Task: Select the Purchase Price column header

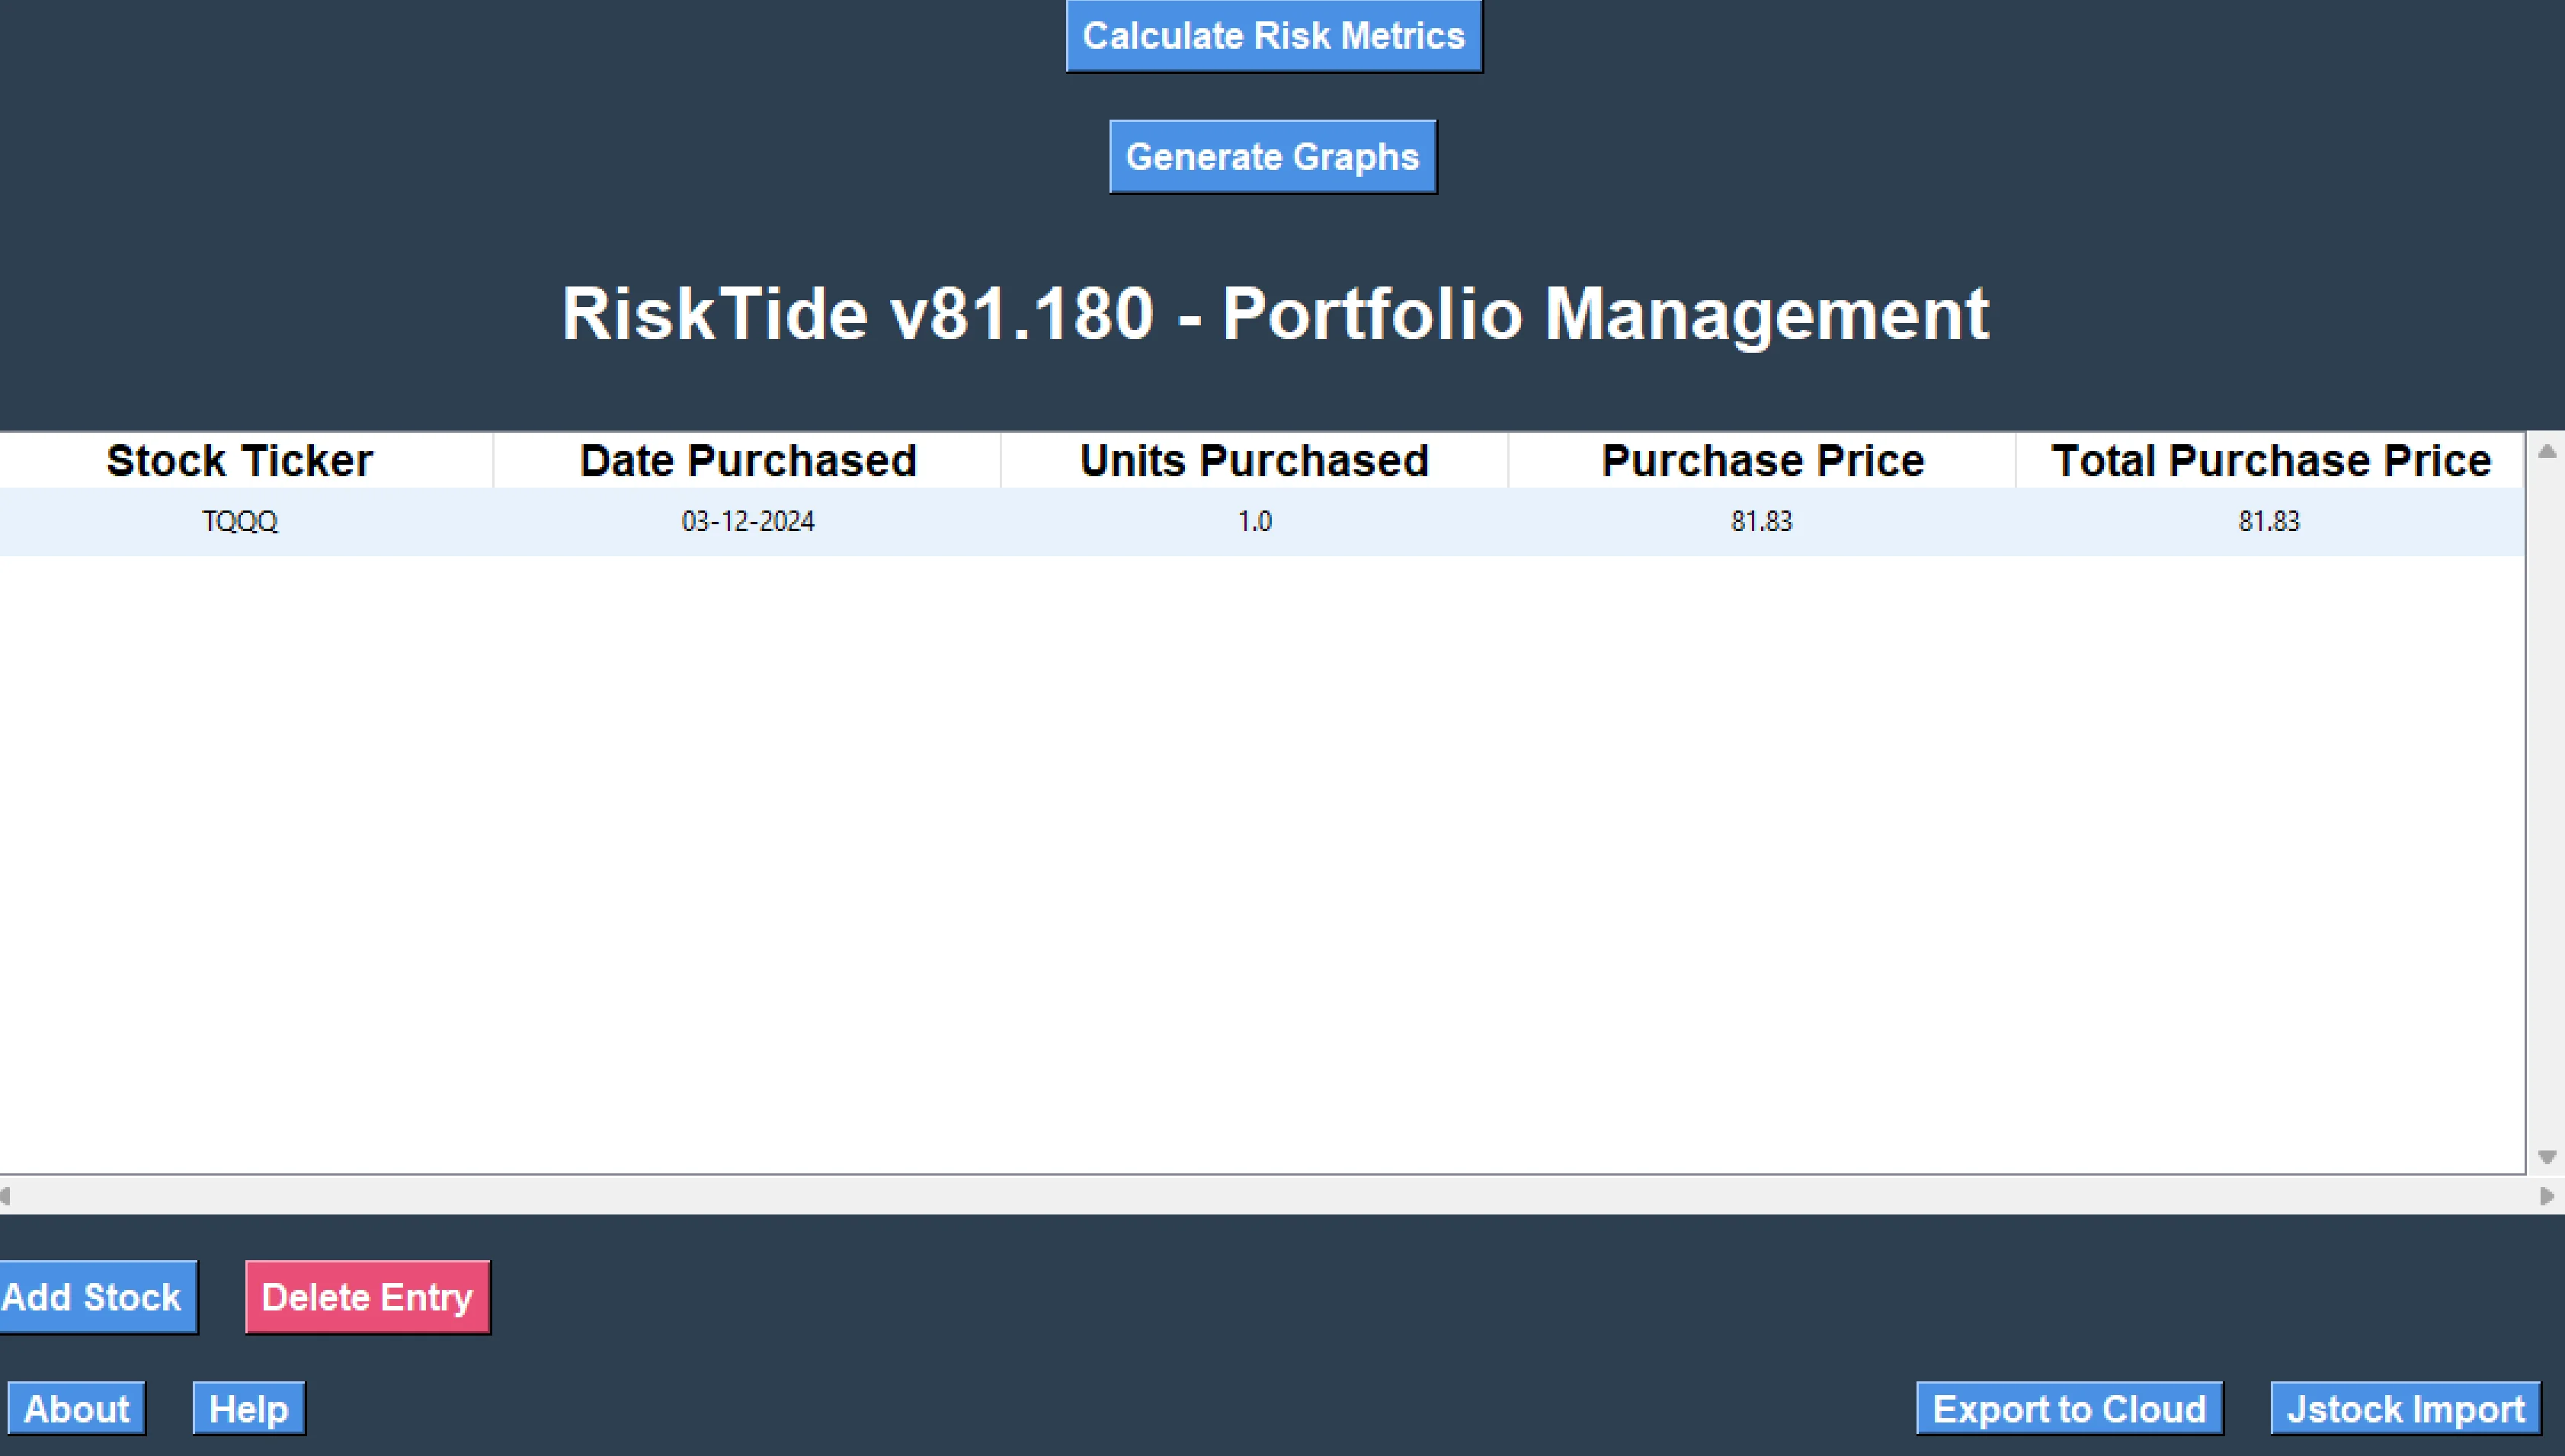Action: pos(1762,461)
